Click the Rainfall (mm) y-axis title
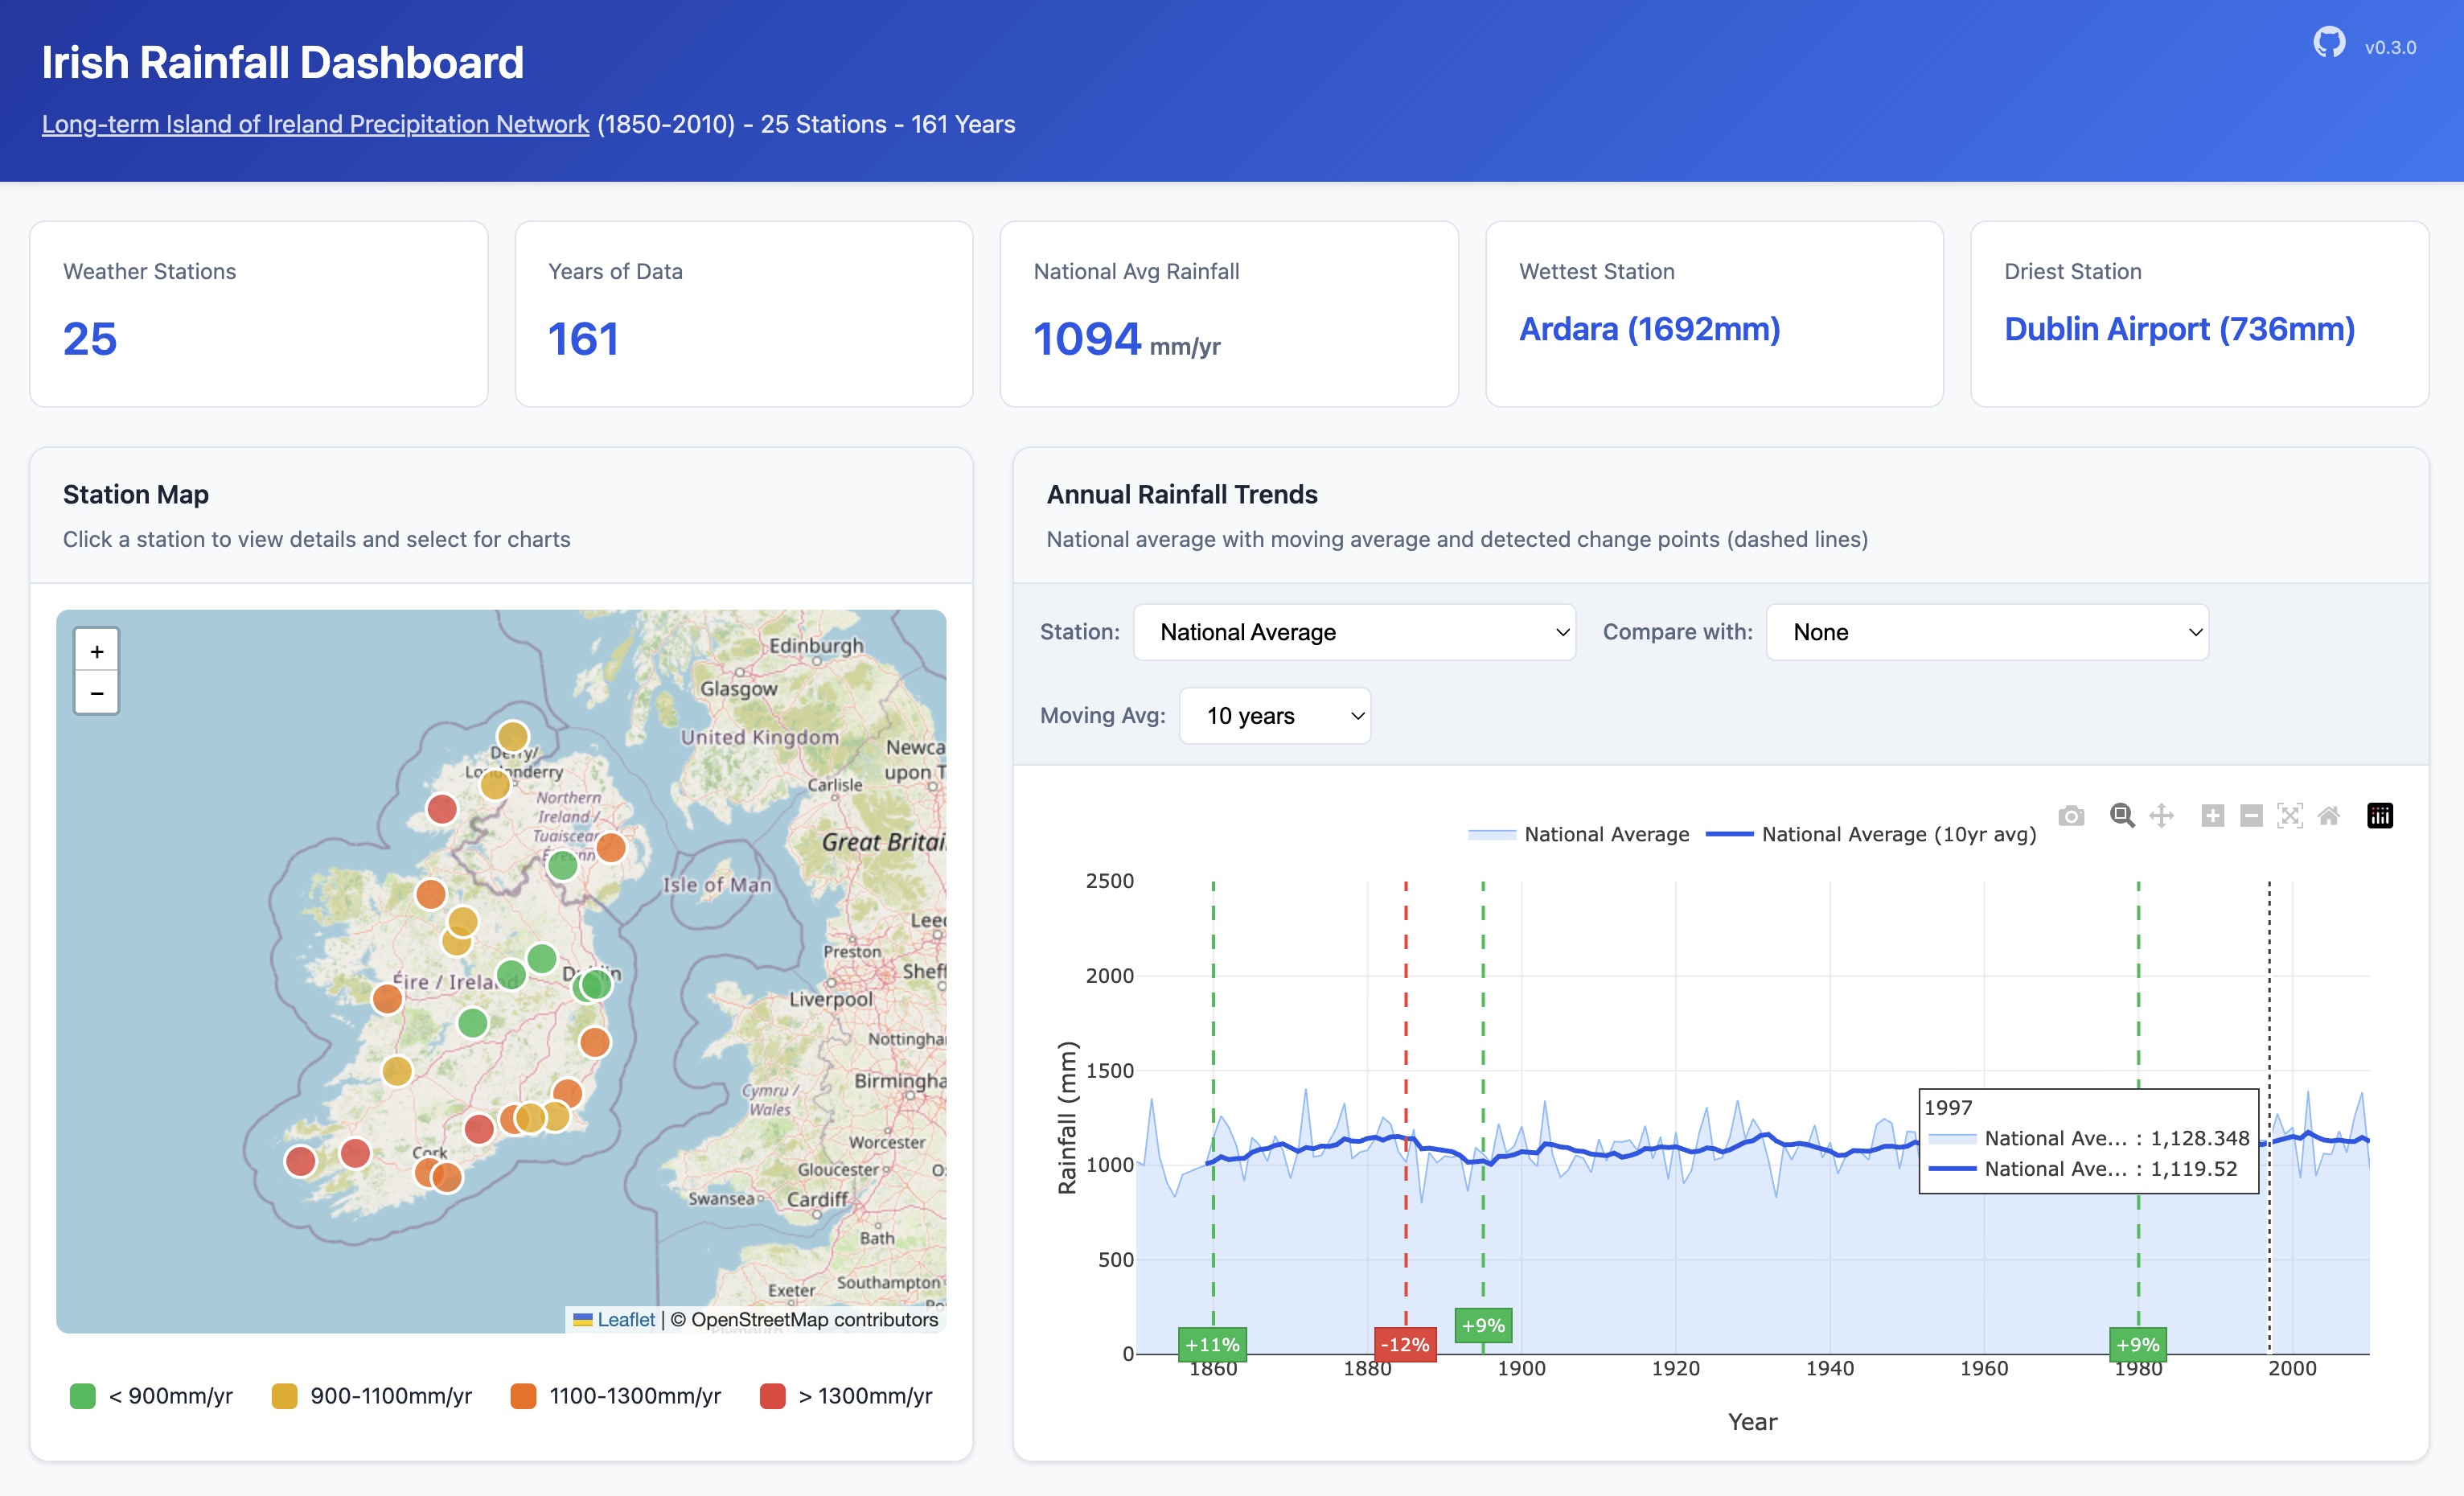 (x=1067, y=1118)
